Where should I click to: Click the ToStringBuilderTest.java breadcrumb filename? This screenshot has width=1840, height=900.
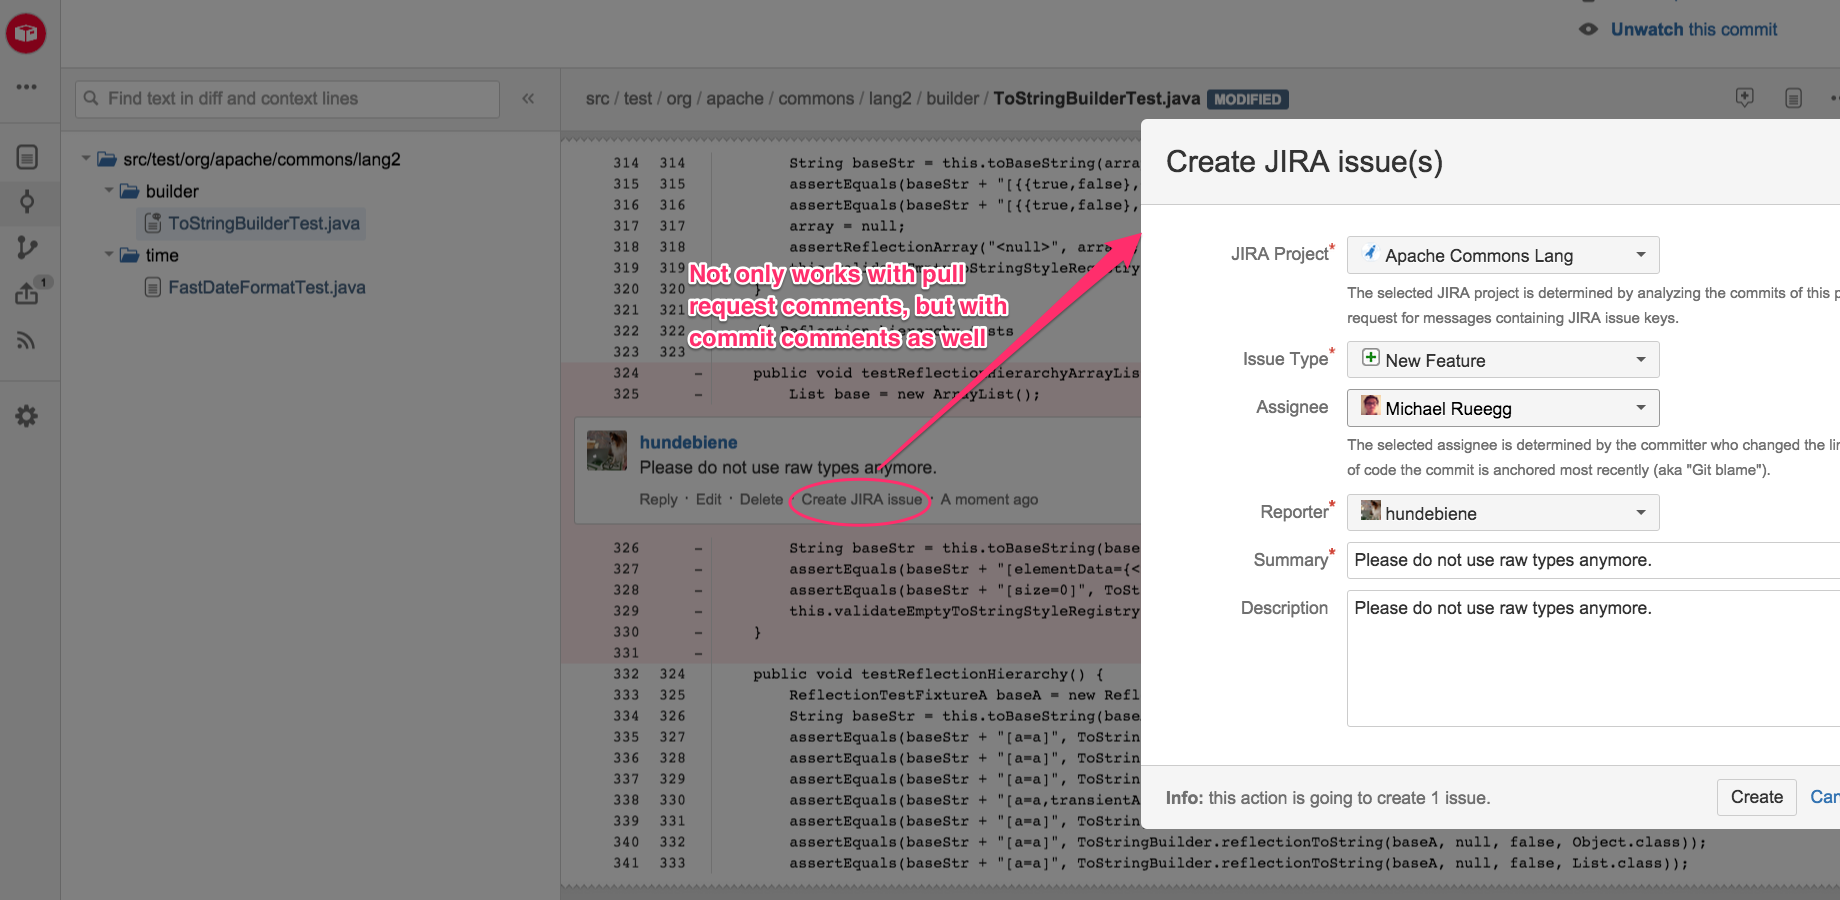[x=1096, y=98]
